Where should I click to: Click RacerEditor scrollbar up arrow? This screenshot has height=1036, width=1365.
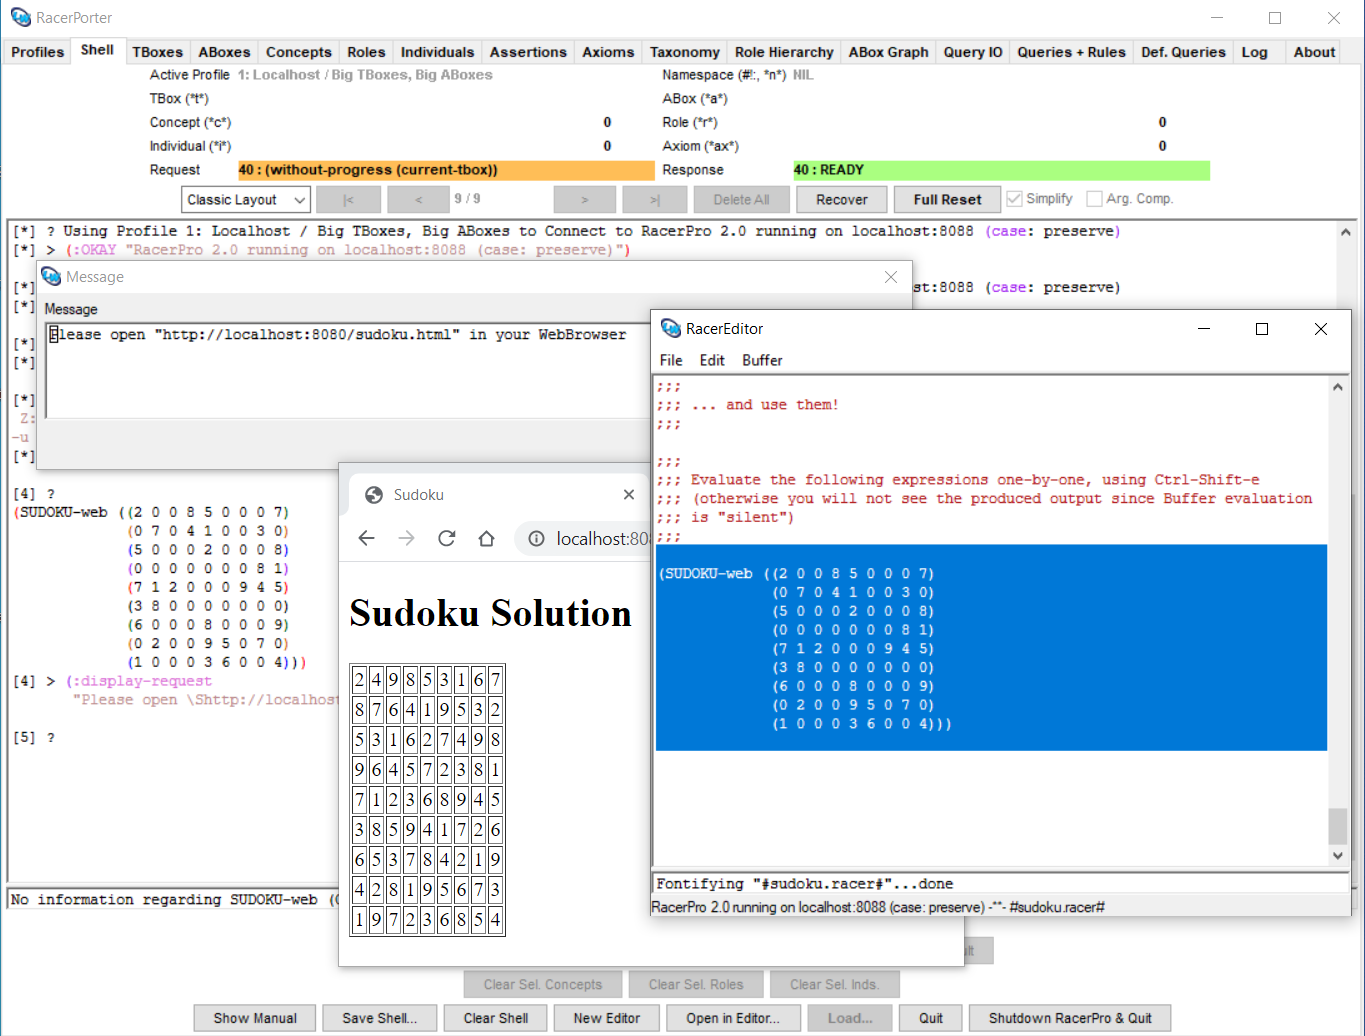[x=1338, y=387]
